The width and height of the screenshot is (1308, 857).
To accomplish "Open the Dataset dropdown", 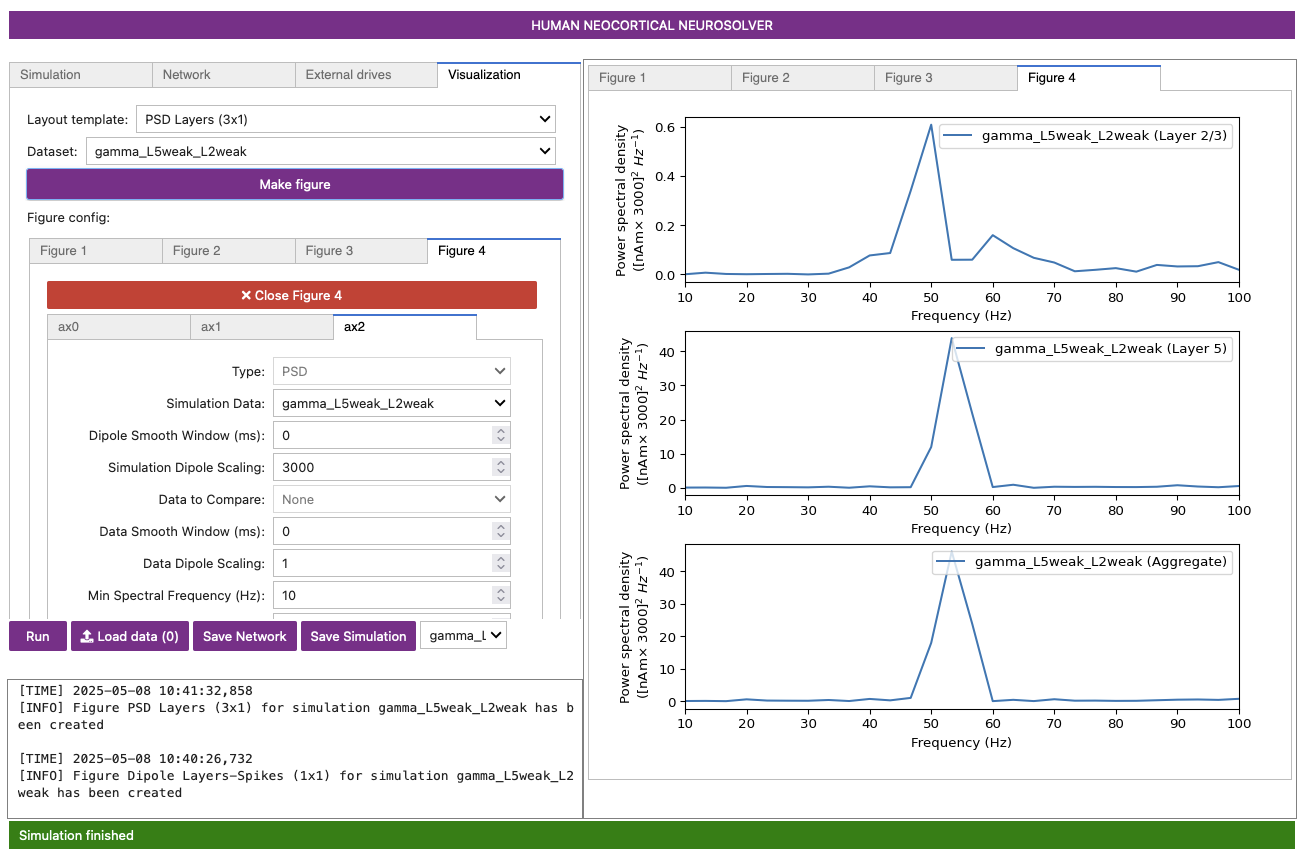I will (320, 151).
